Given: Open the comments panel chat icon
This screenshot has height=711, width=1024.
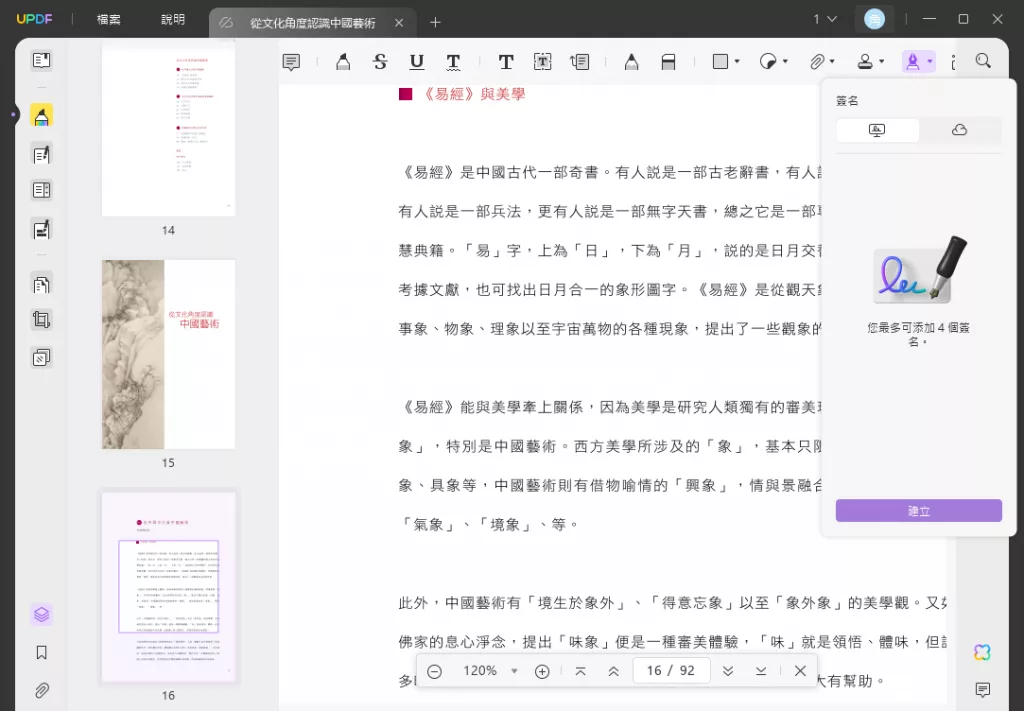Looking at the screenshot, I should pos(982,689).
